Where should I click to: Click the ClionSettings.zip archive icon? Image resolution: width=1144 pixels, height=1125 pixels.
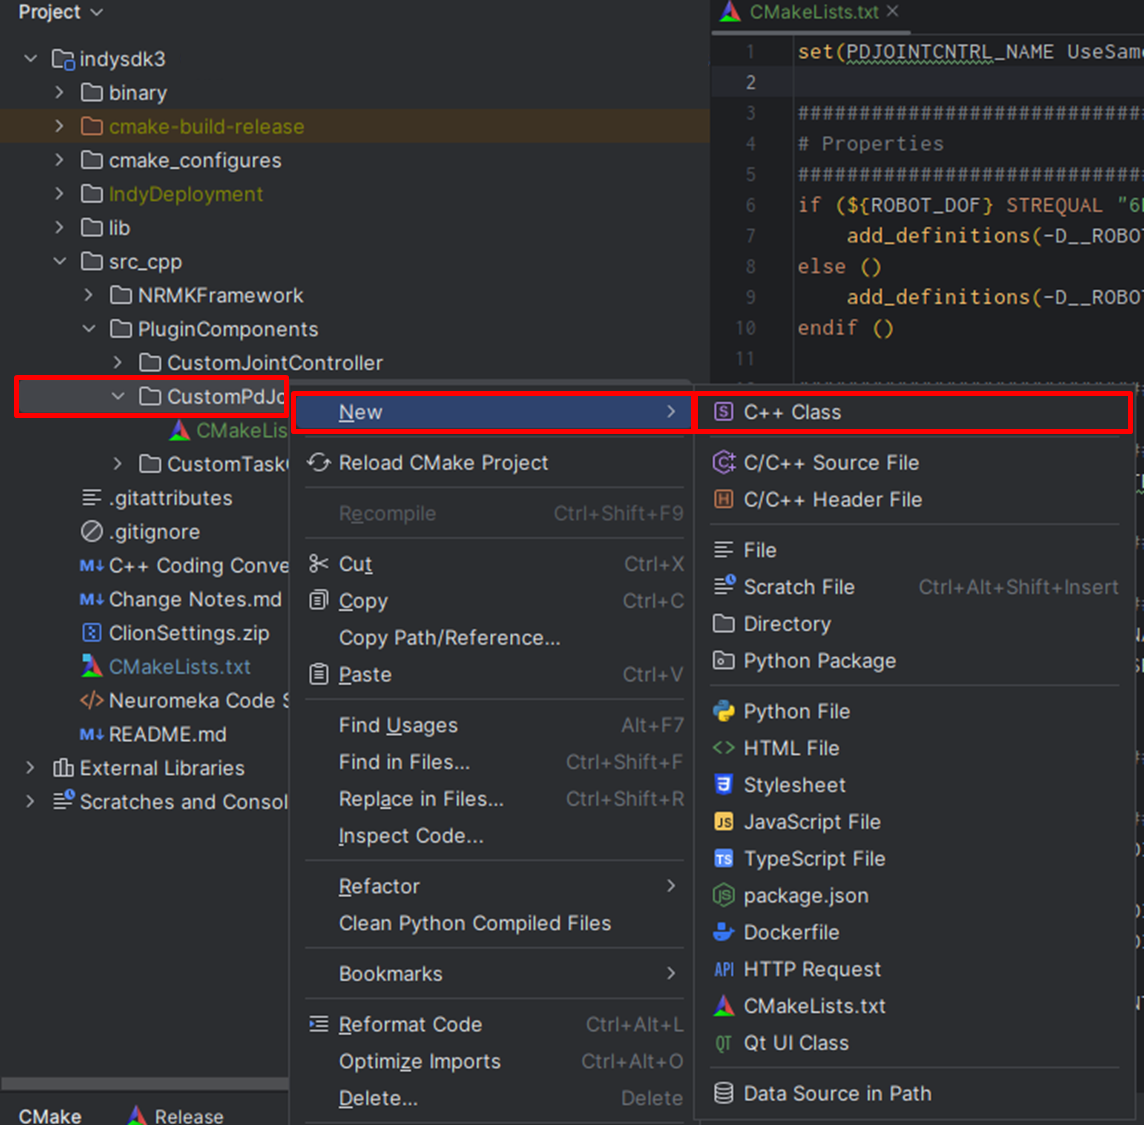(x=91, y=633)
